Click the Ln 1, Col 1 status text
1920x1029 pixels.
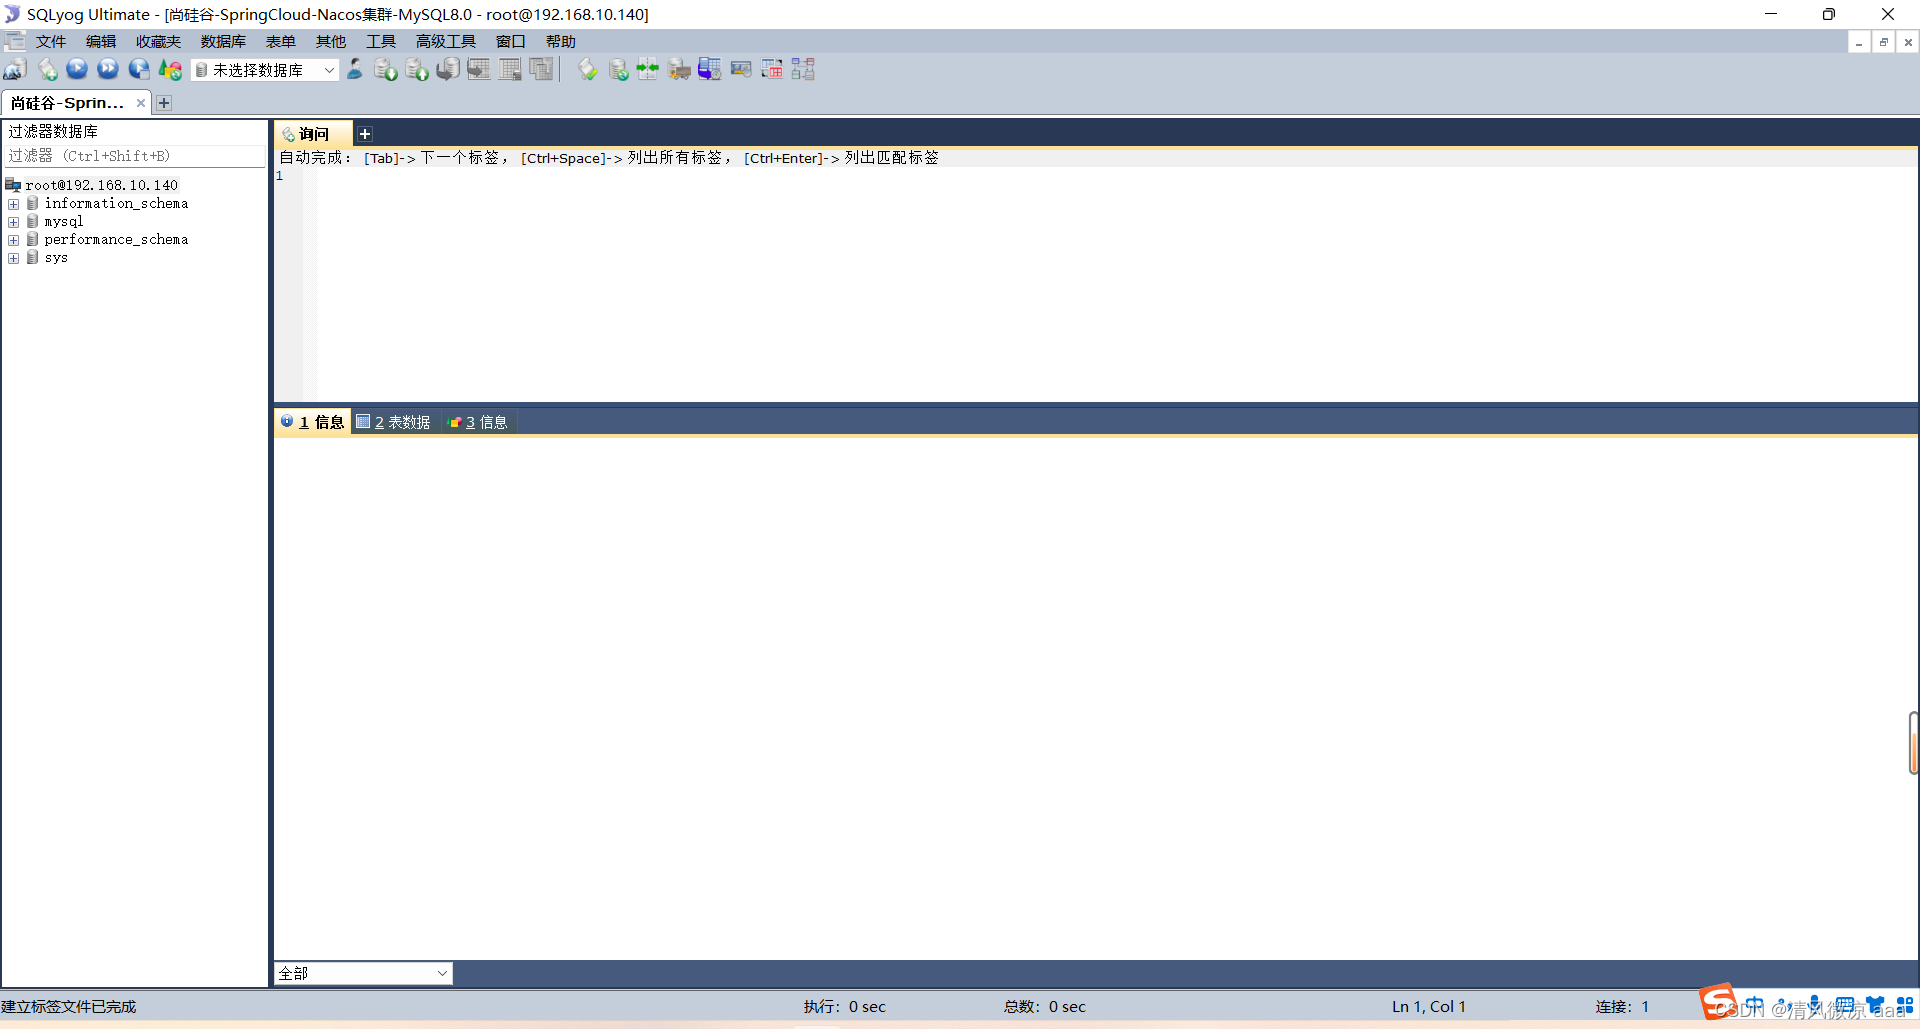tap(1429, 1007)
